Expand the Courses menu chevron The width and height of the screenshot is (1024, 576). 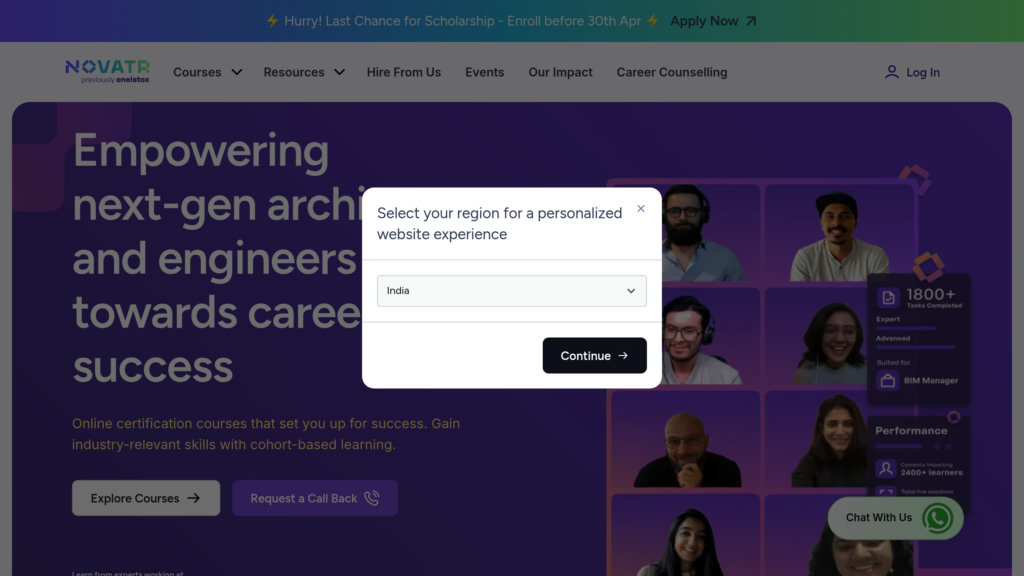(237, 72)
